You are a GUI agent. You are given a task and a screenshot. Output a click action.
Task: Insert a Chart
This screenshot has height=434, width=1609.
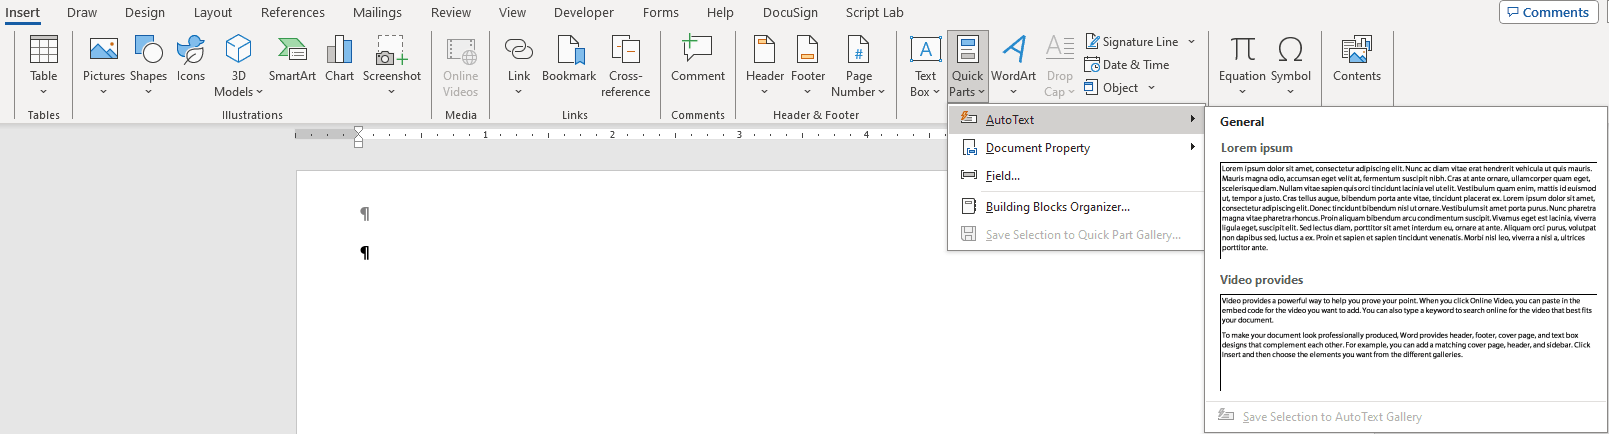click(340, 60)
